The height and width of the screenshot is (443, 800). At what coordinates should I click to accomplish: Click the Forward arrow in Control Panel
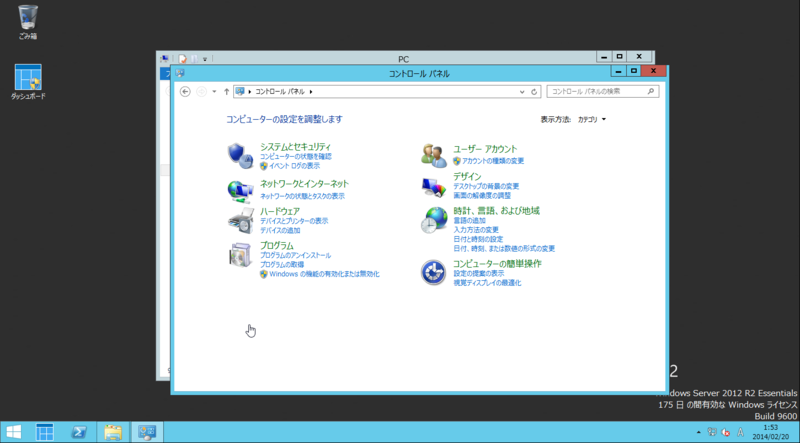[x=202, y=91]
